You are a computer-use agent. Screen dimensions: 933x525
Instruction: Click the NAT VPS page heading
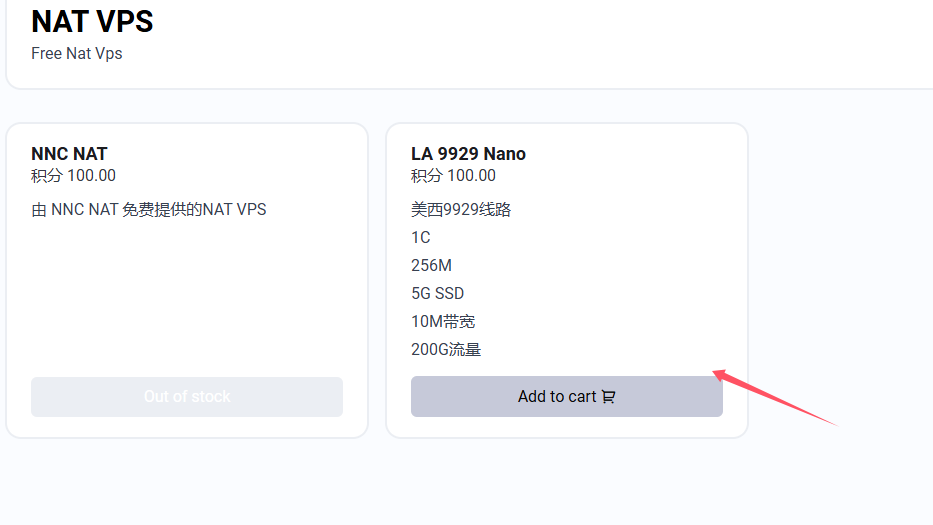tap(92, 21)
